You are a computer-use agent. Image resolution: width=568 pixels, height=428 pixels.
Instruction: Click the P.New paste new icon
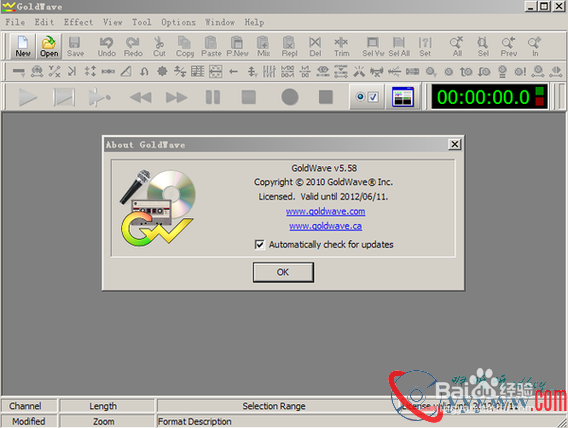pos(237,46)
